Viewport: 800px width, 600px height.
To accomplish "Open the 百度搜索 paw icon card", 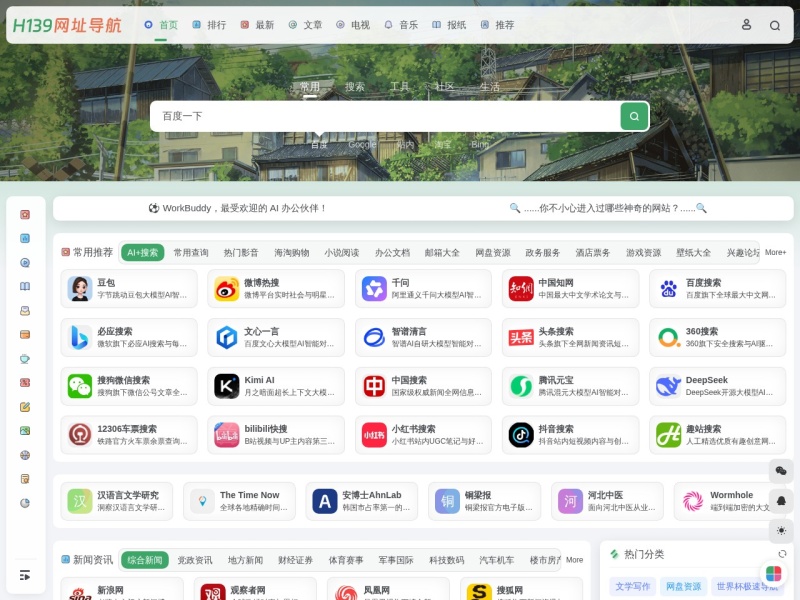I will pyautogui.click(x=668, y=289).
